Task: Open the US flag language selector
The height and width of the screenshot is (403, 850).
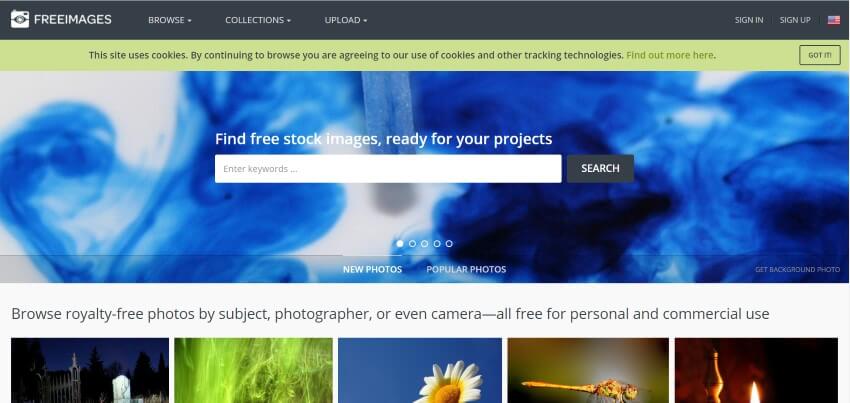Action: [833, 20]
